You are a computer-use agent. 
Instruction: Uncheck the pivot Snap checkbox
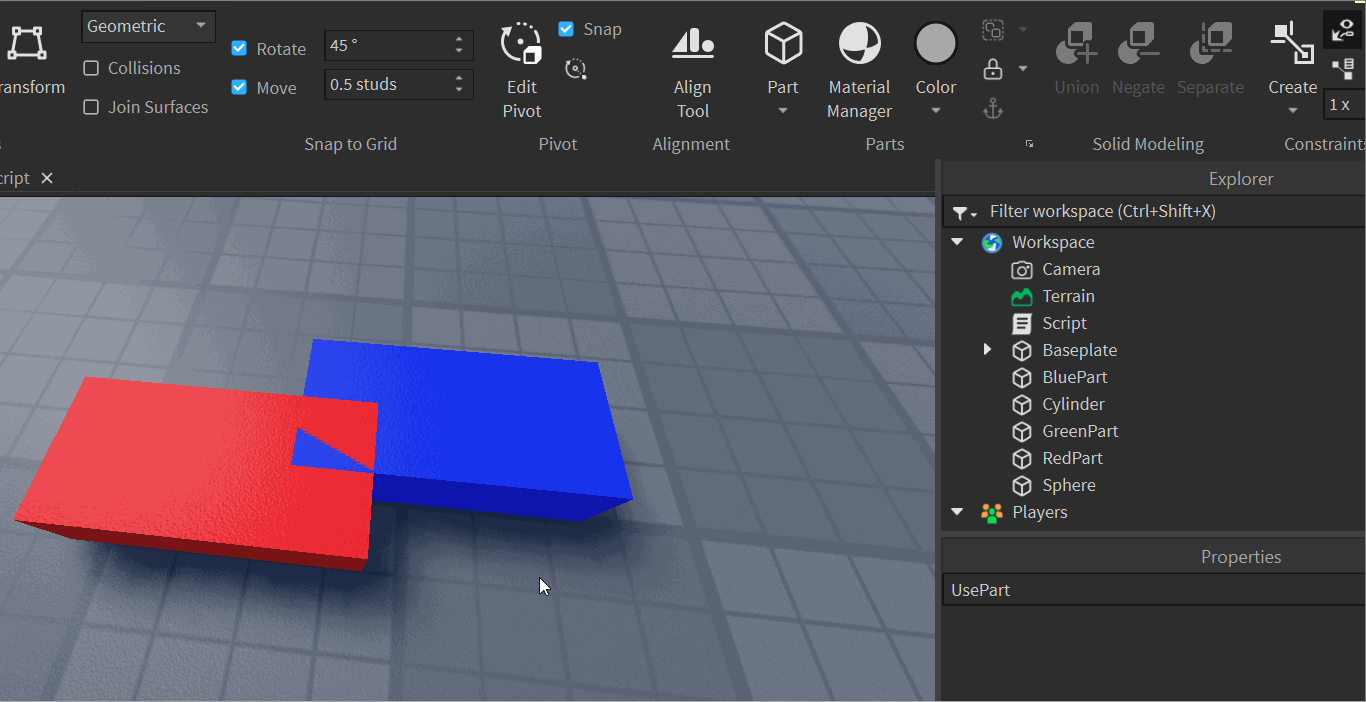(566, 29)
